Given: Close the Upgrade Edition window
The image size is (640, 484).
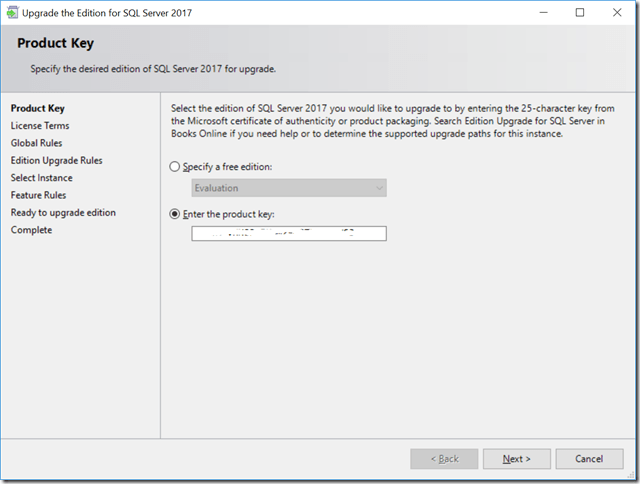Looking at the screenshot, I should point(617,13).
